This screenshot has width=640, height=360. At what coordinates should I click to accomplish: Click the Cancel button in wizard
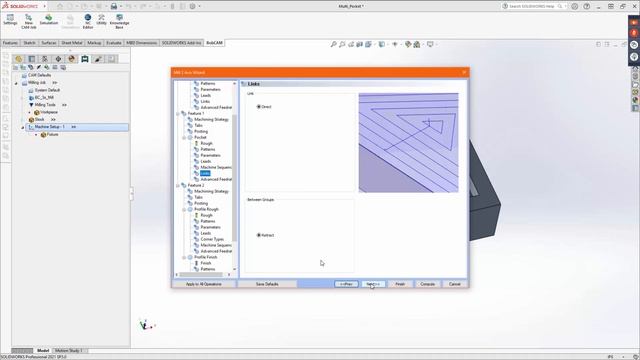click(x=455, y=284)
